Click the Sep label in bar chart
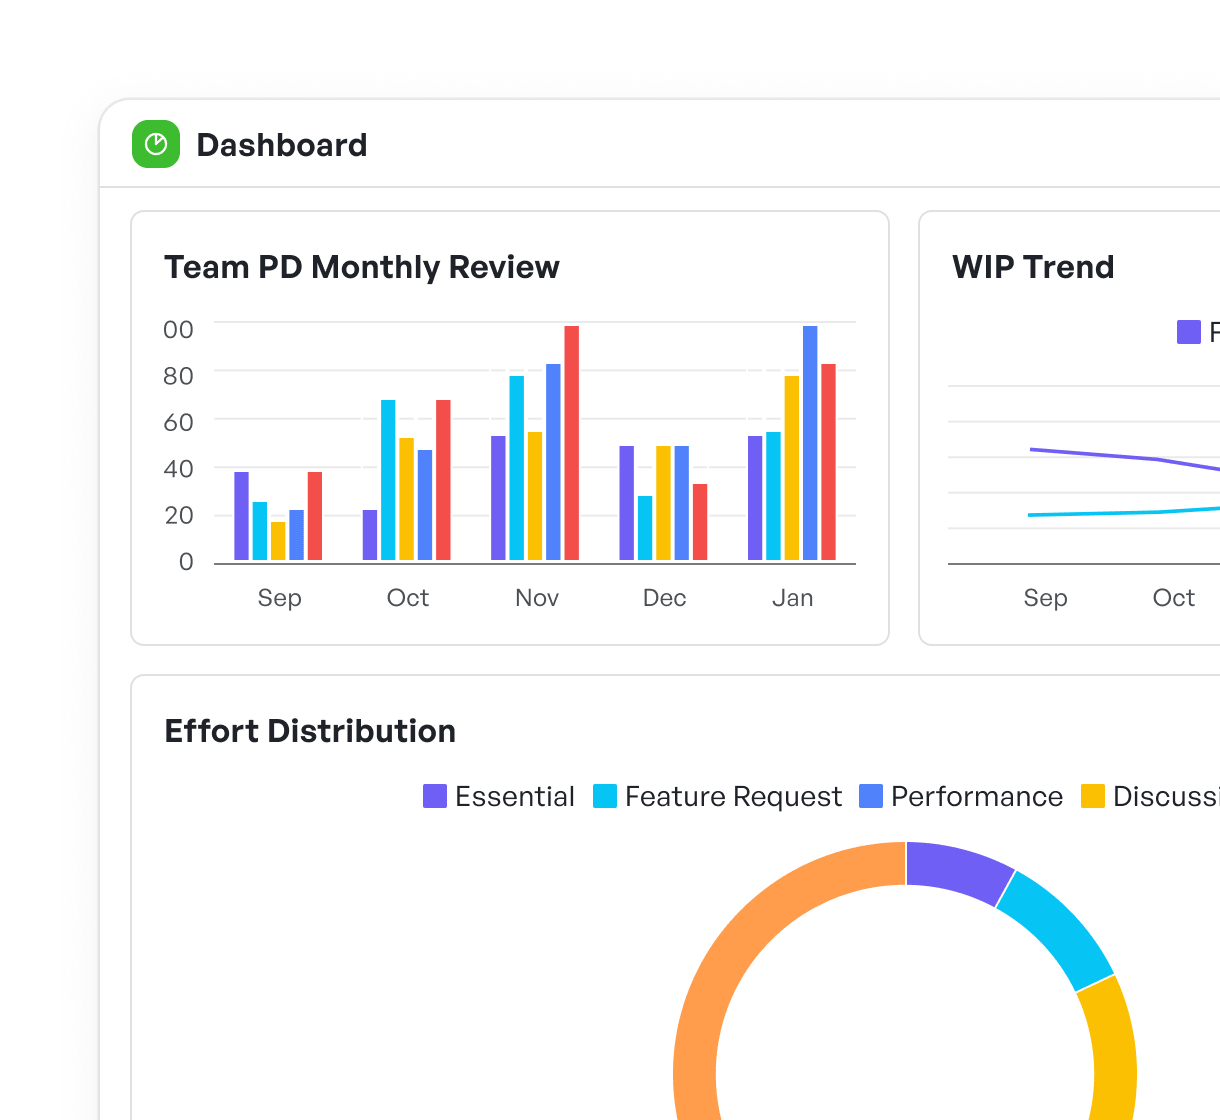Viewport: 1220px width, 1120px height. (x=279, y=598)
